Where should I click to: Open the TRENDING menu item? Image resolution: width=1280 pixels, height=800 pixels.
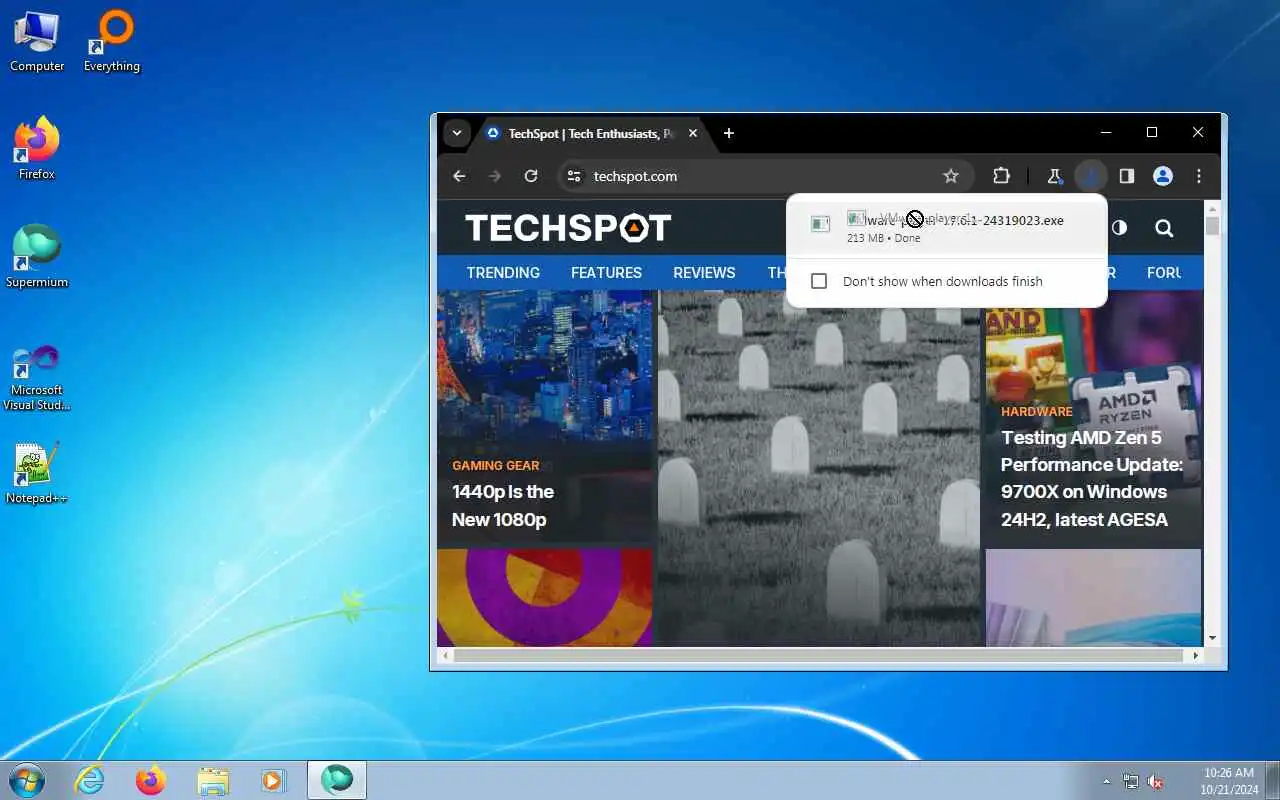click(x=503, y=272)
